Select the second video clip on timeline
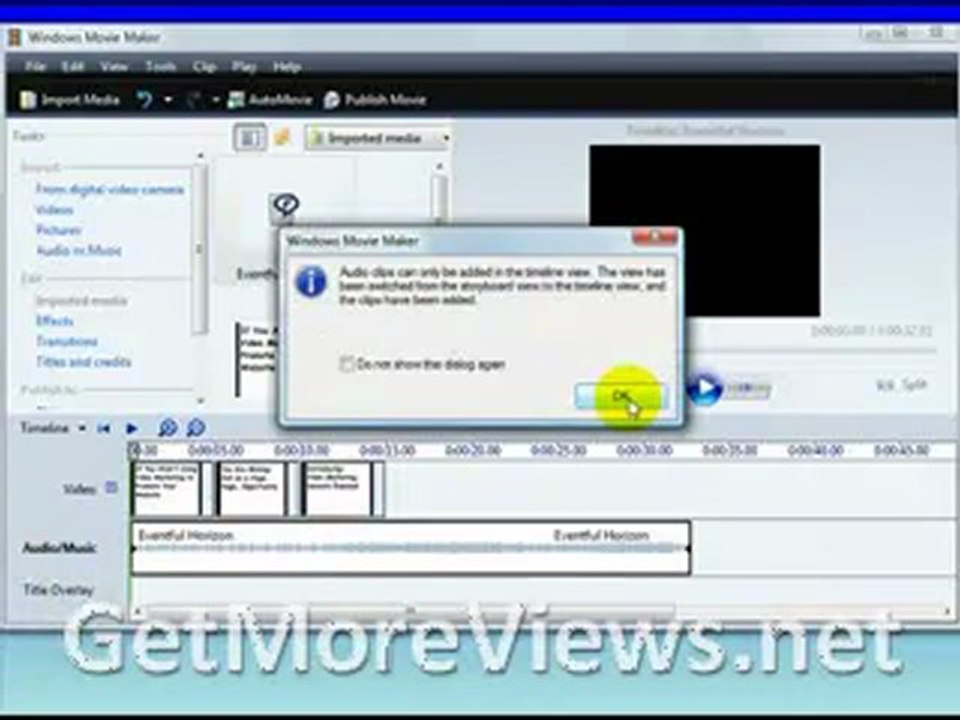The width and height of the screenshot is (960, 720). (252, 488)
